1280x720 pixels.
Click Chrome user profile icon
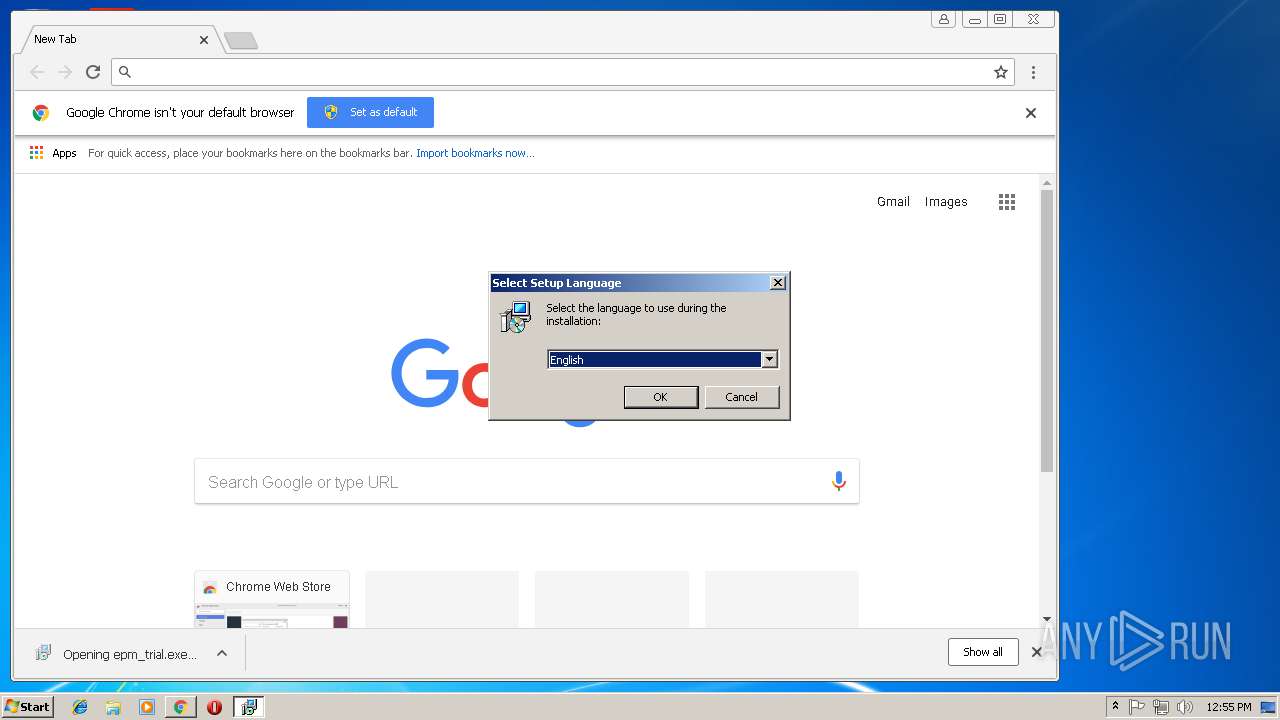coord(943,19)
